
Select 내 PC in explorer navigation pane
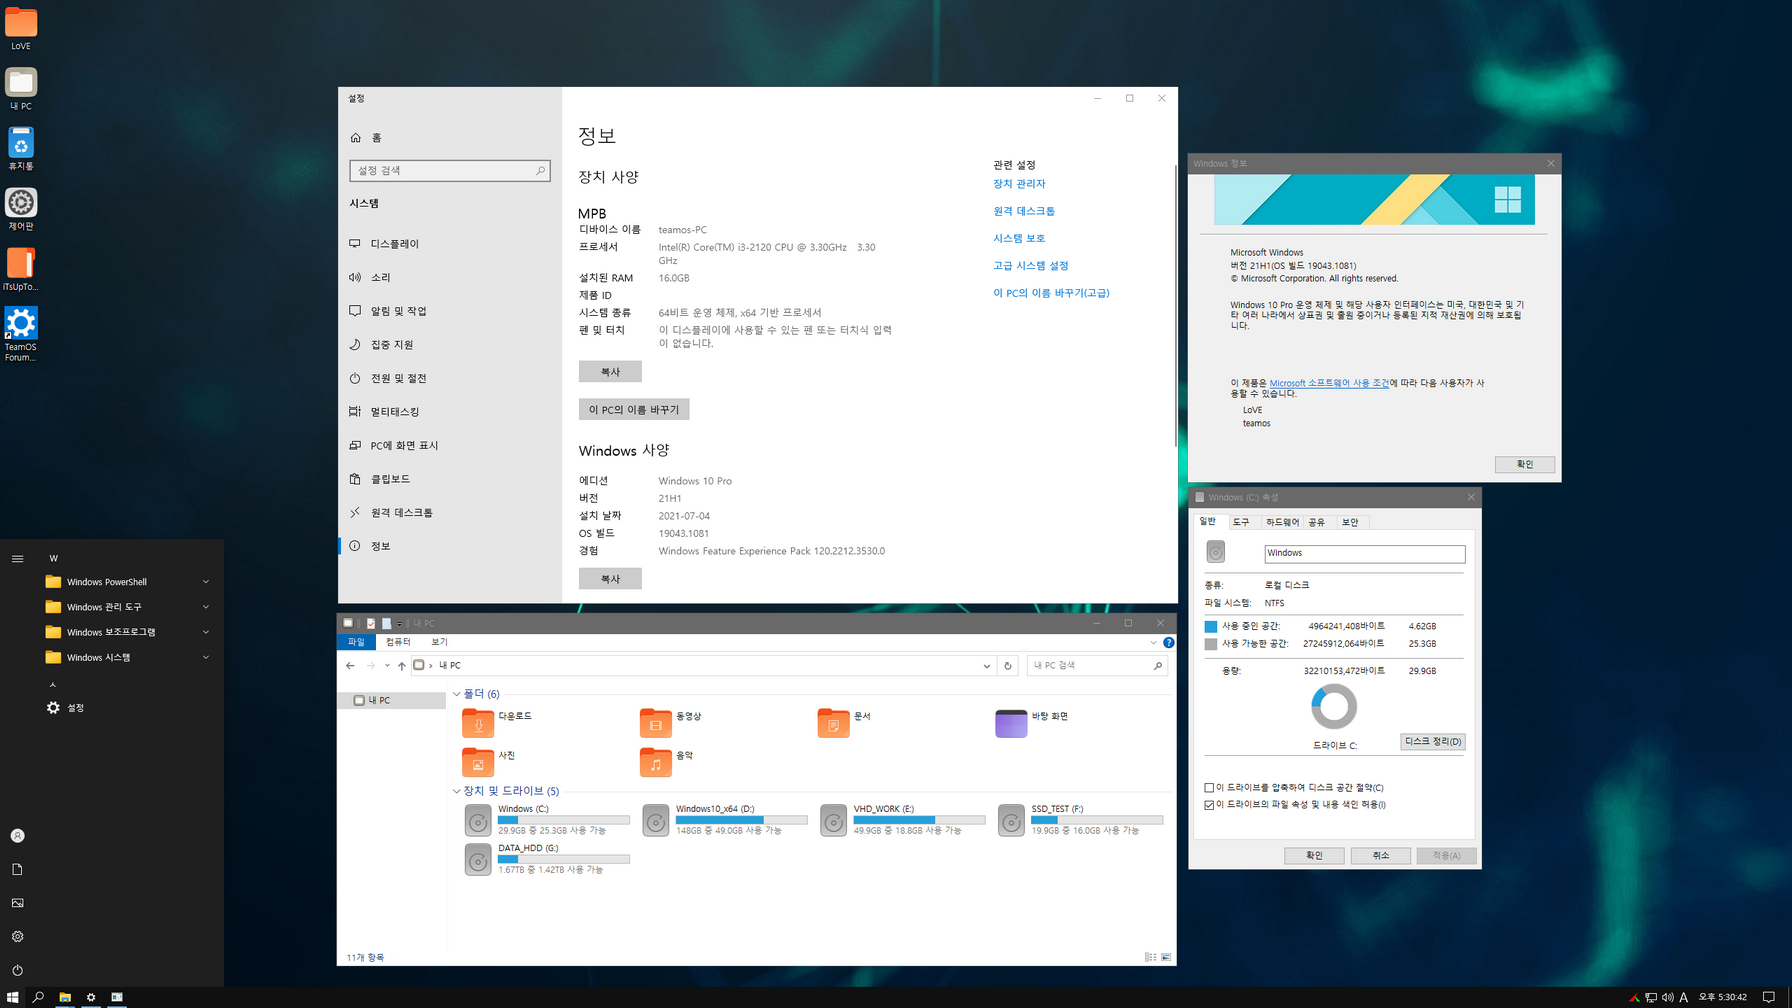[x=392, y=701]
